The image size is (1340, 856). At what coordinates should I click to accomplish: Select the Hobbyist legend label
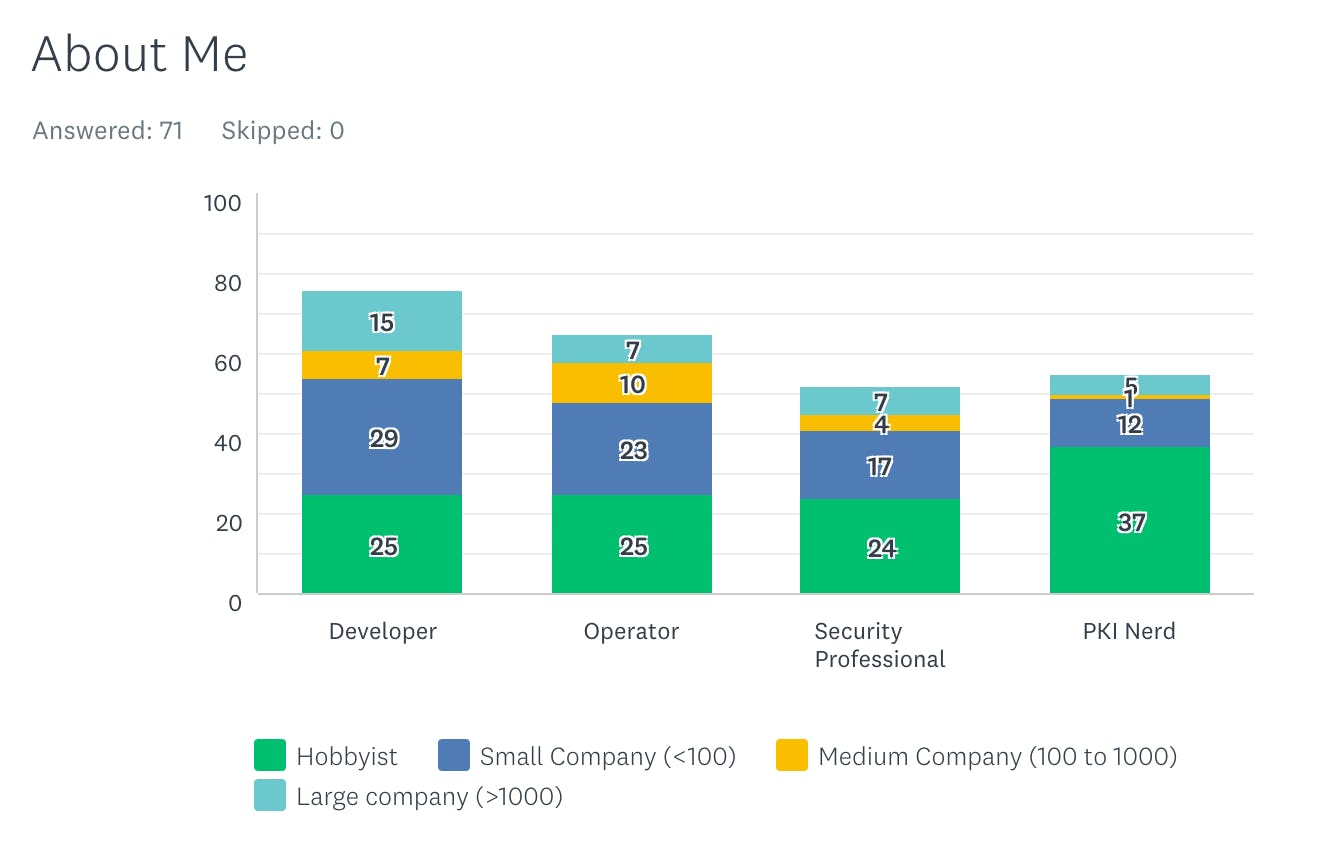pos(347,757)
